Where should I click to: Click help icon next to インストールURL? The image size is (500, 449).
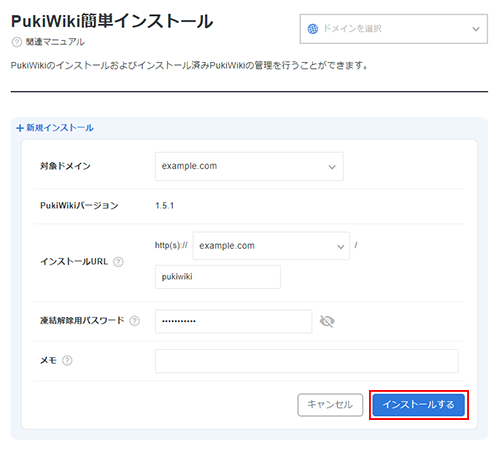(118, 262)
